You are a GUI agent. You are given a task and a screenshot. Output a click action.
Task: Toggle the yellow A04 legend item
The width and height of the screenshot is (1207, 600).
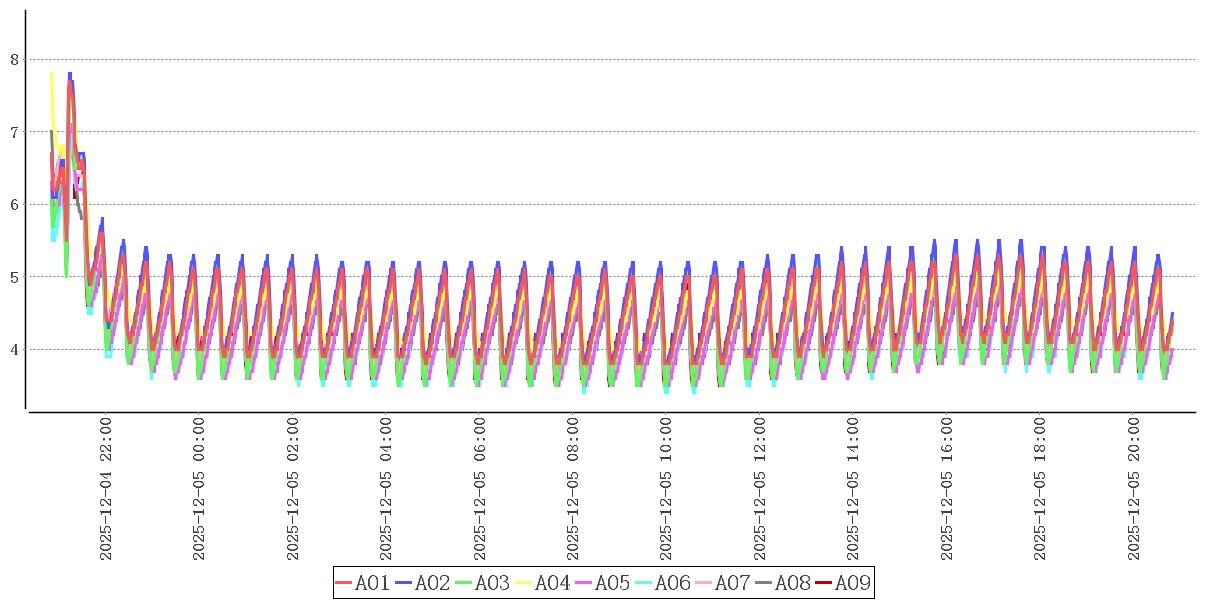click(542, 583)
